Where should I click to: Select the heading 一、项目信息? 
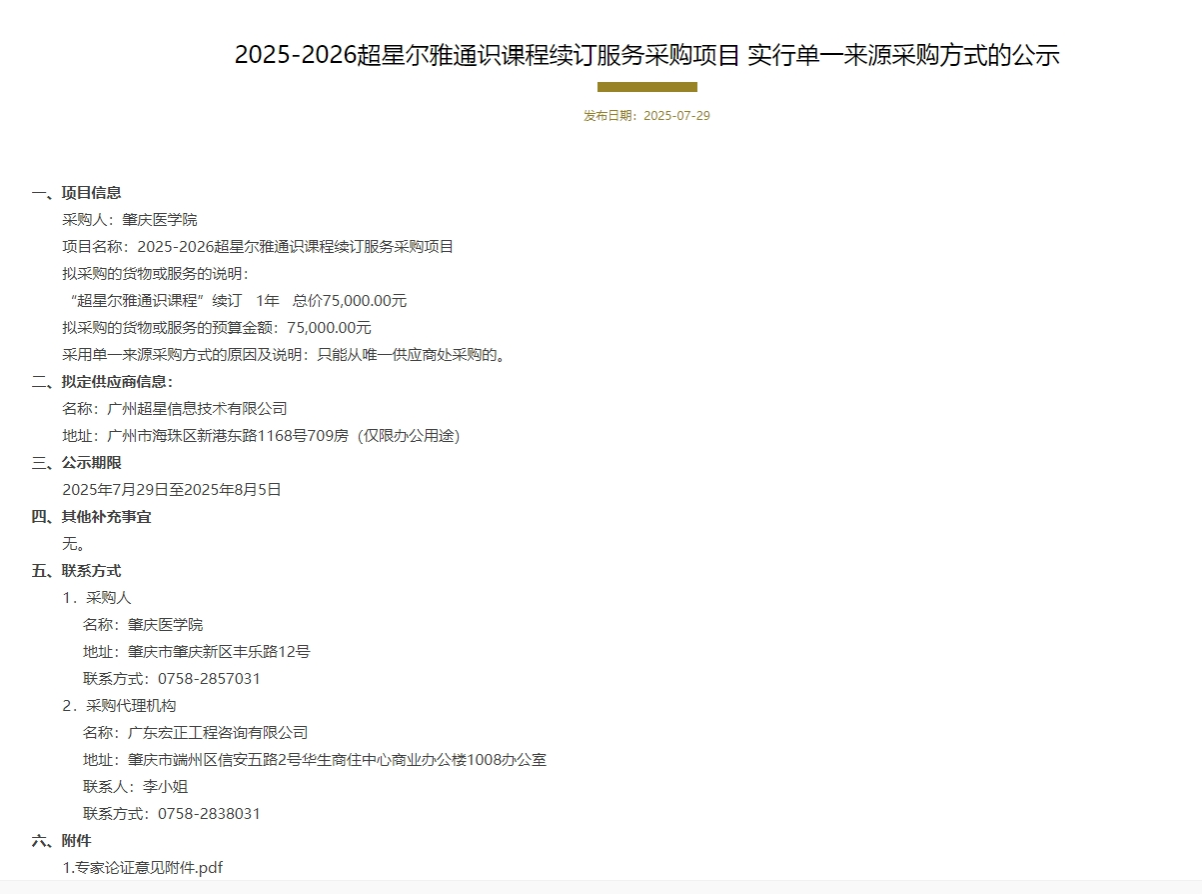(76, 193)
